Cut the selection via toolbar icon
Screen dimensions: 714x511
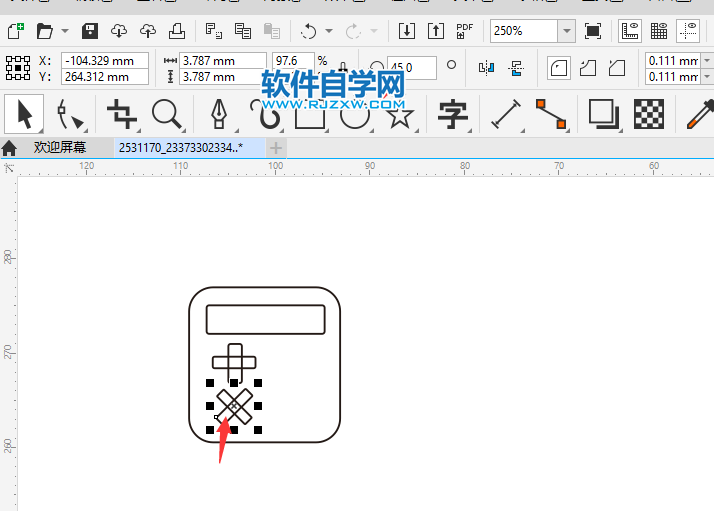pos(213,31)
